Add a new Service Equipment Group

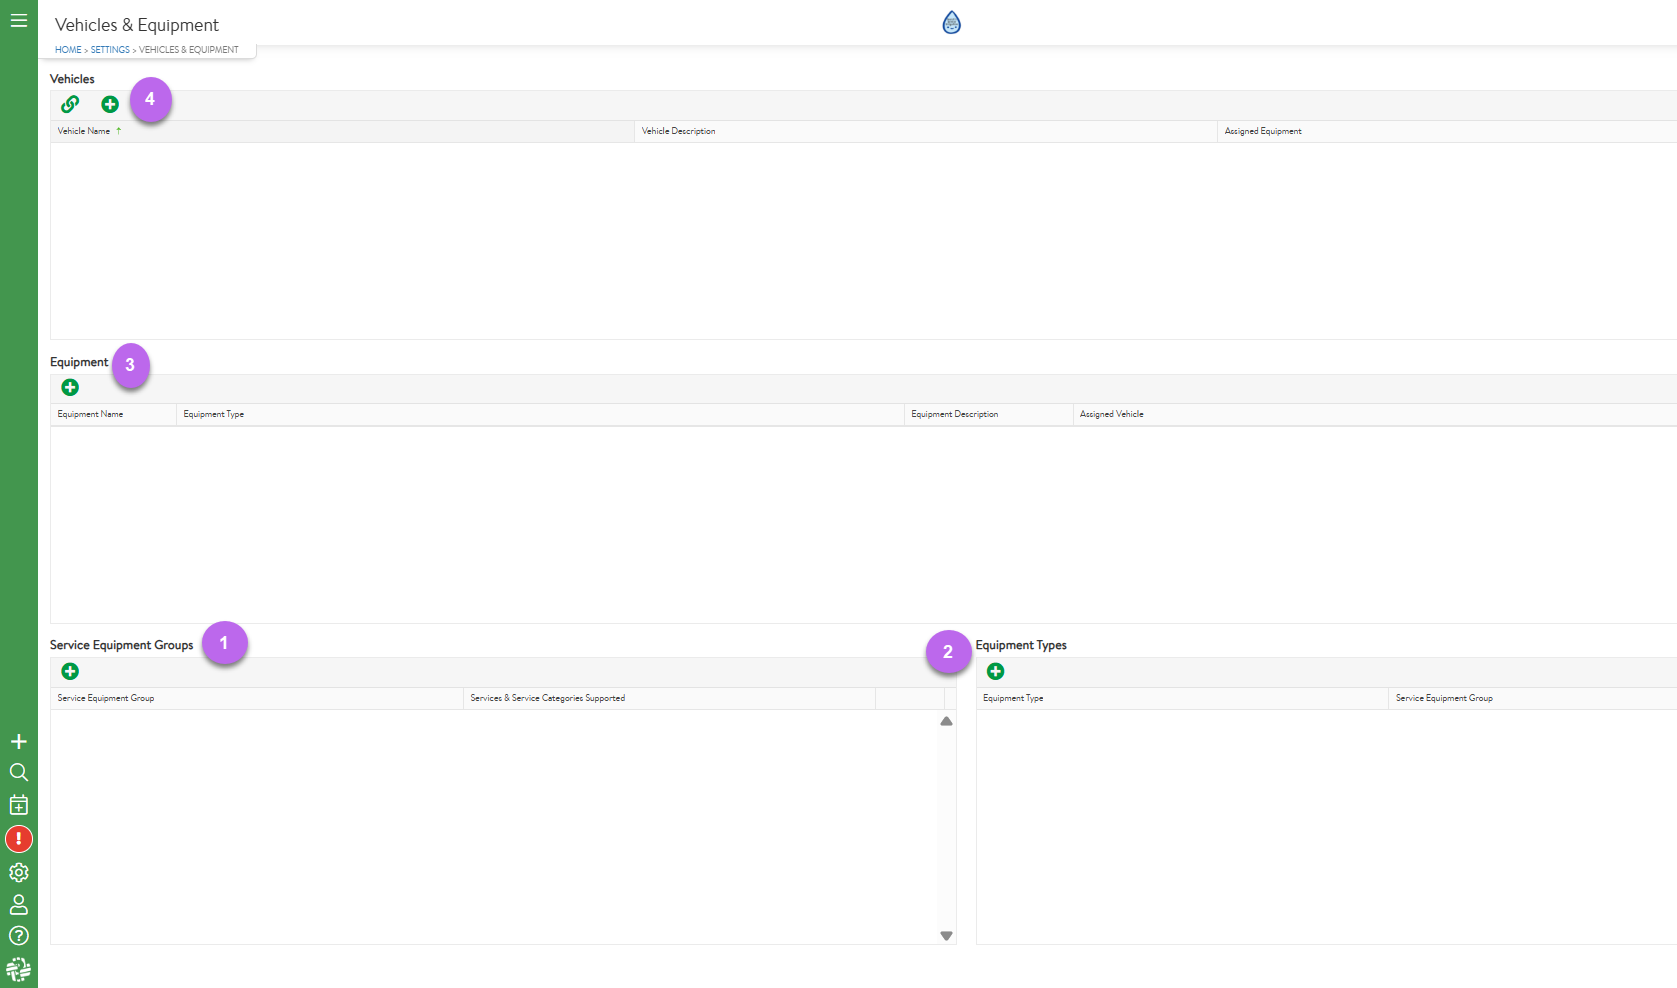click(70, 671)
